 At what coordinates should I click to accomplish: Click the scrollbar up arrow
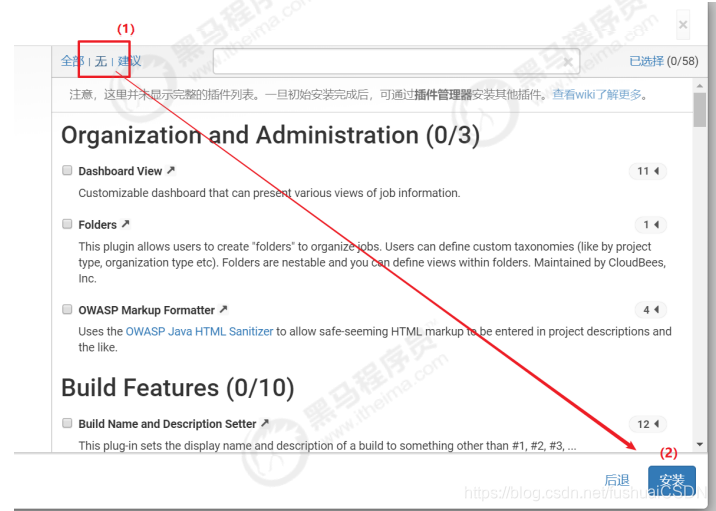pos(700,86)
